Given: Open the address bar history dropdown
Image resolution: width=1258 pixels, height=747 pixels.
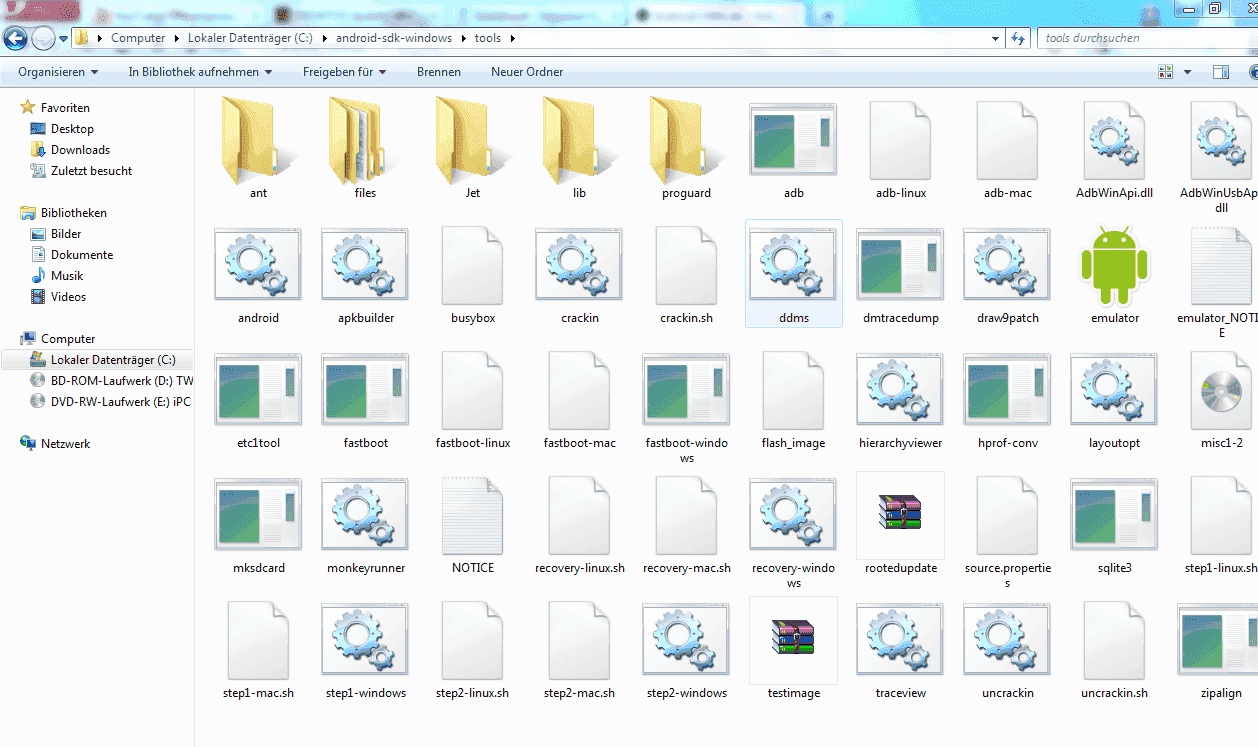Looking at the screenshot, I should (x=996, y=39).
